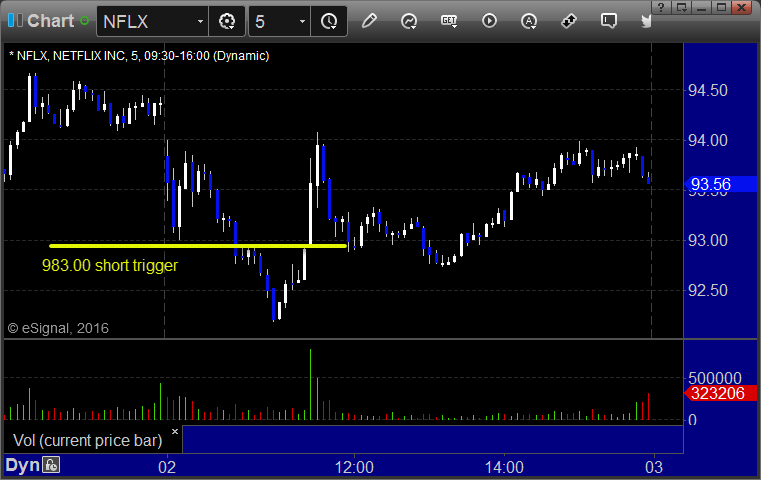Click the 500000 volume axis label
761x480 pixels.
[x=715, y=378]
